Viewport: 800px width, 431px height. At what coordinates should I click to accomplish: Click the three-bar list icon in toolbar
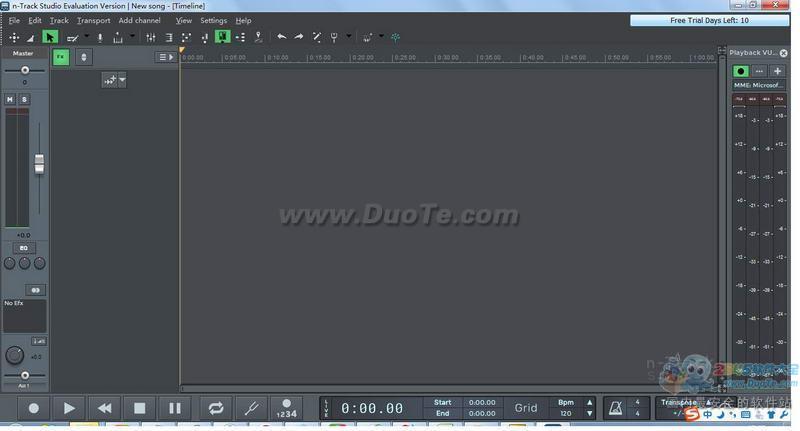(169, 37)
